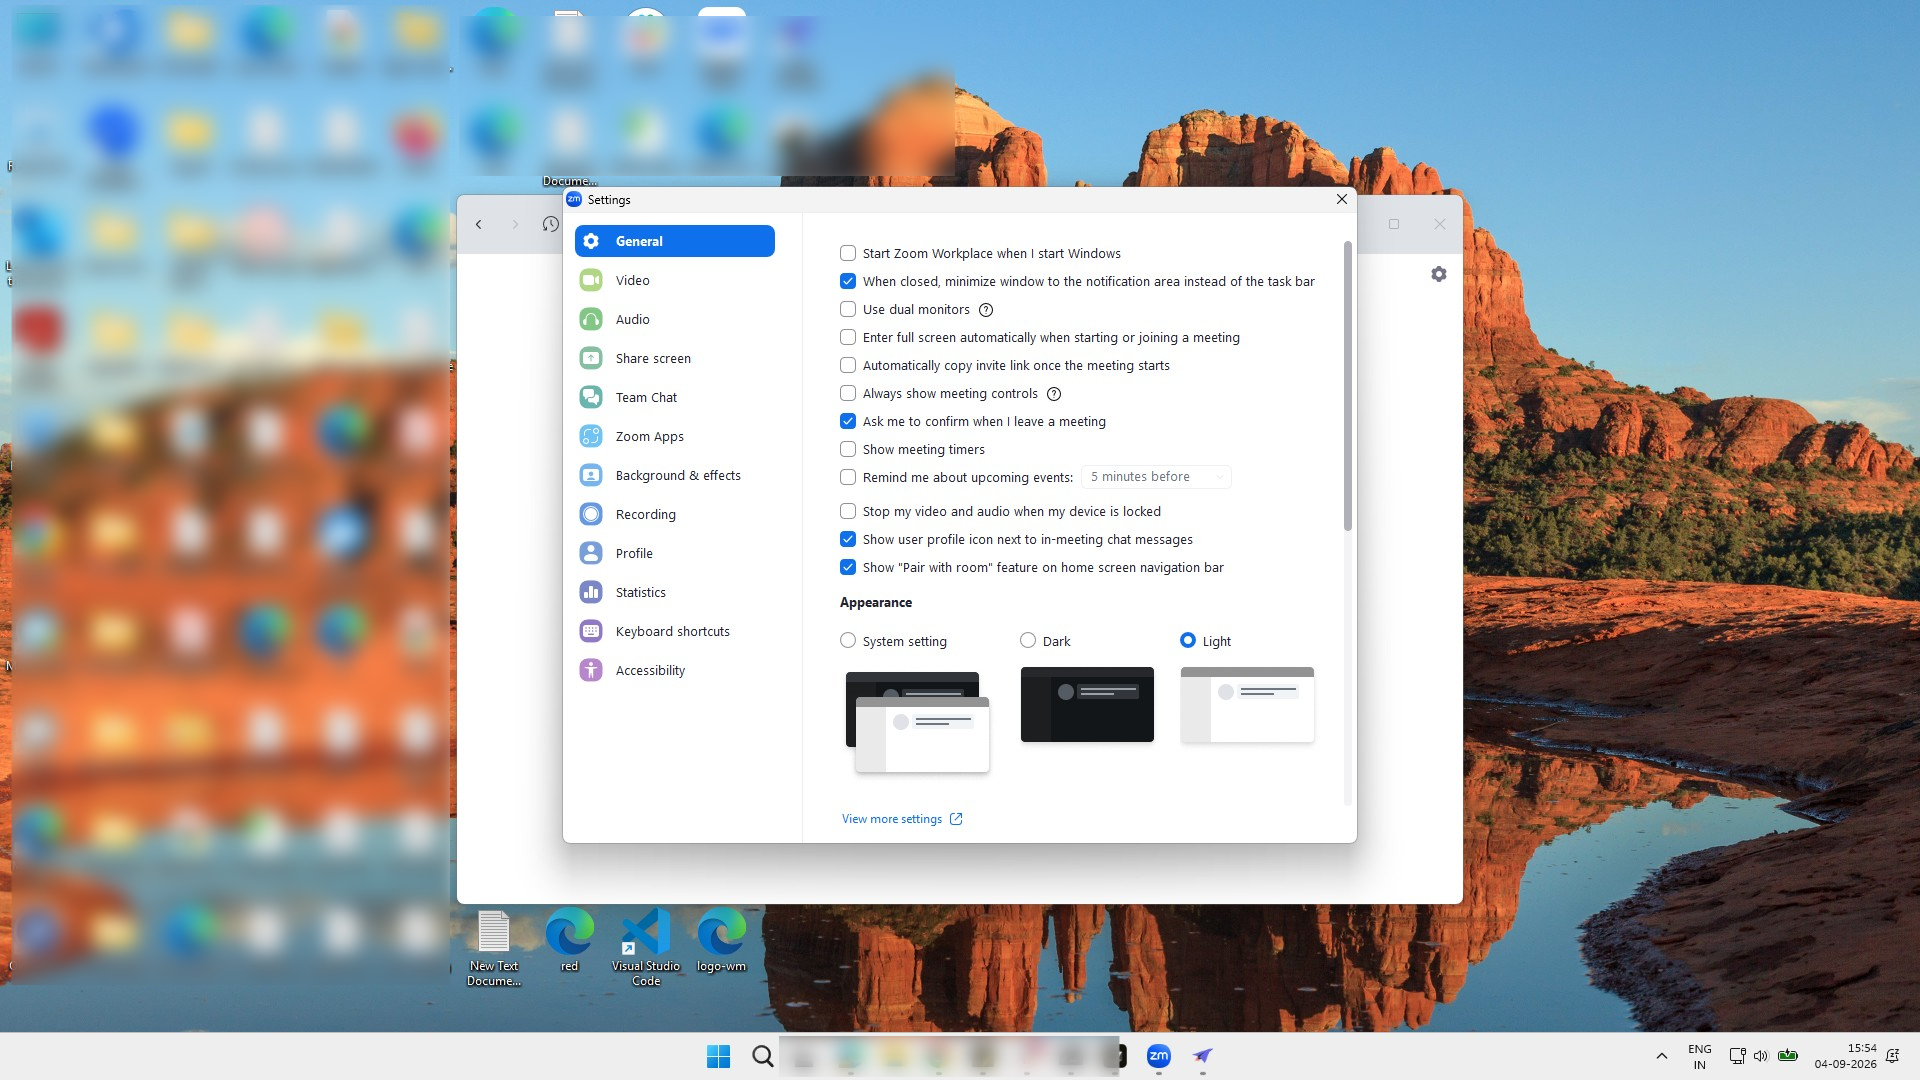Open the View more settings link

click(x=902, y=819)
